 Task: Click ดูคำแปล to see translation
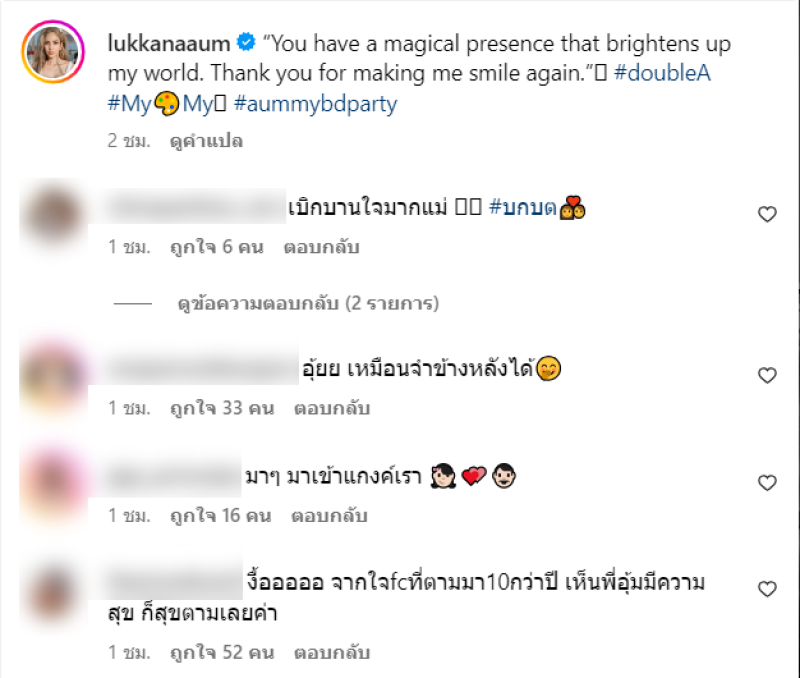206,141
